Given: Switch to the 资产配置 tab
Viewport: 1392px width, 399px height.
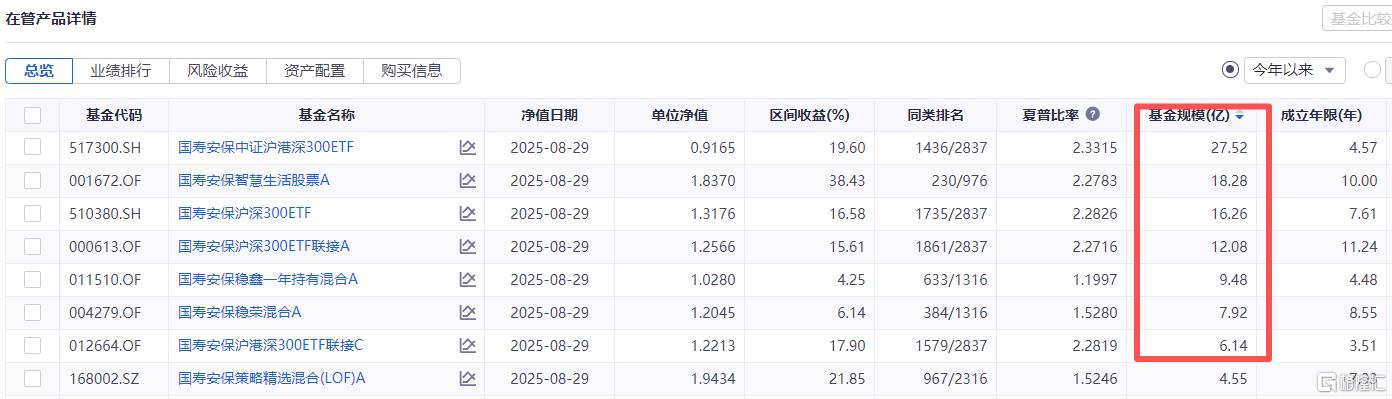Looking at the screenshot, I should click(x=315, y=71).
